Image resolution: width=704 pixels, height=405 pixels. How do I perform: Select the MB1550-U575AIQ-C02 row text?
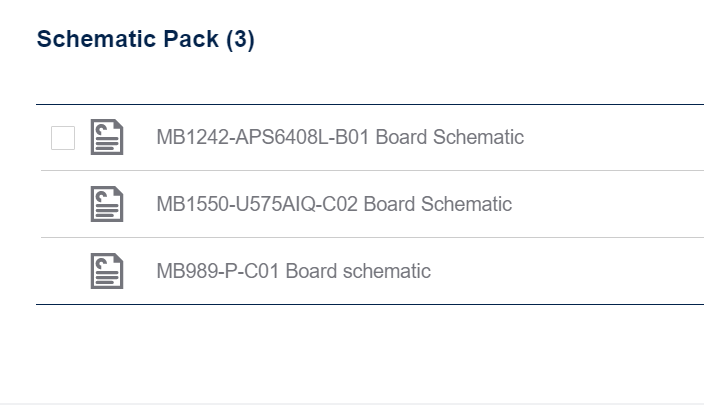334,204
